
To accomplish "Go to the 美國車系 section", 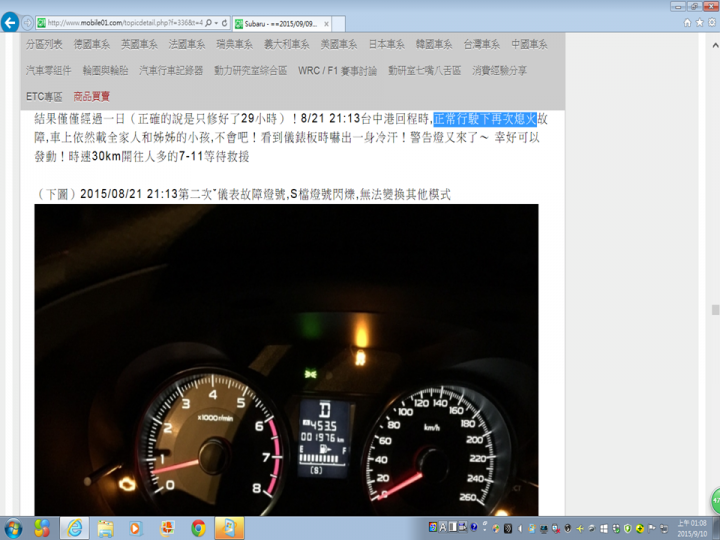I will point(339,44).
